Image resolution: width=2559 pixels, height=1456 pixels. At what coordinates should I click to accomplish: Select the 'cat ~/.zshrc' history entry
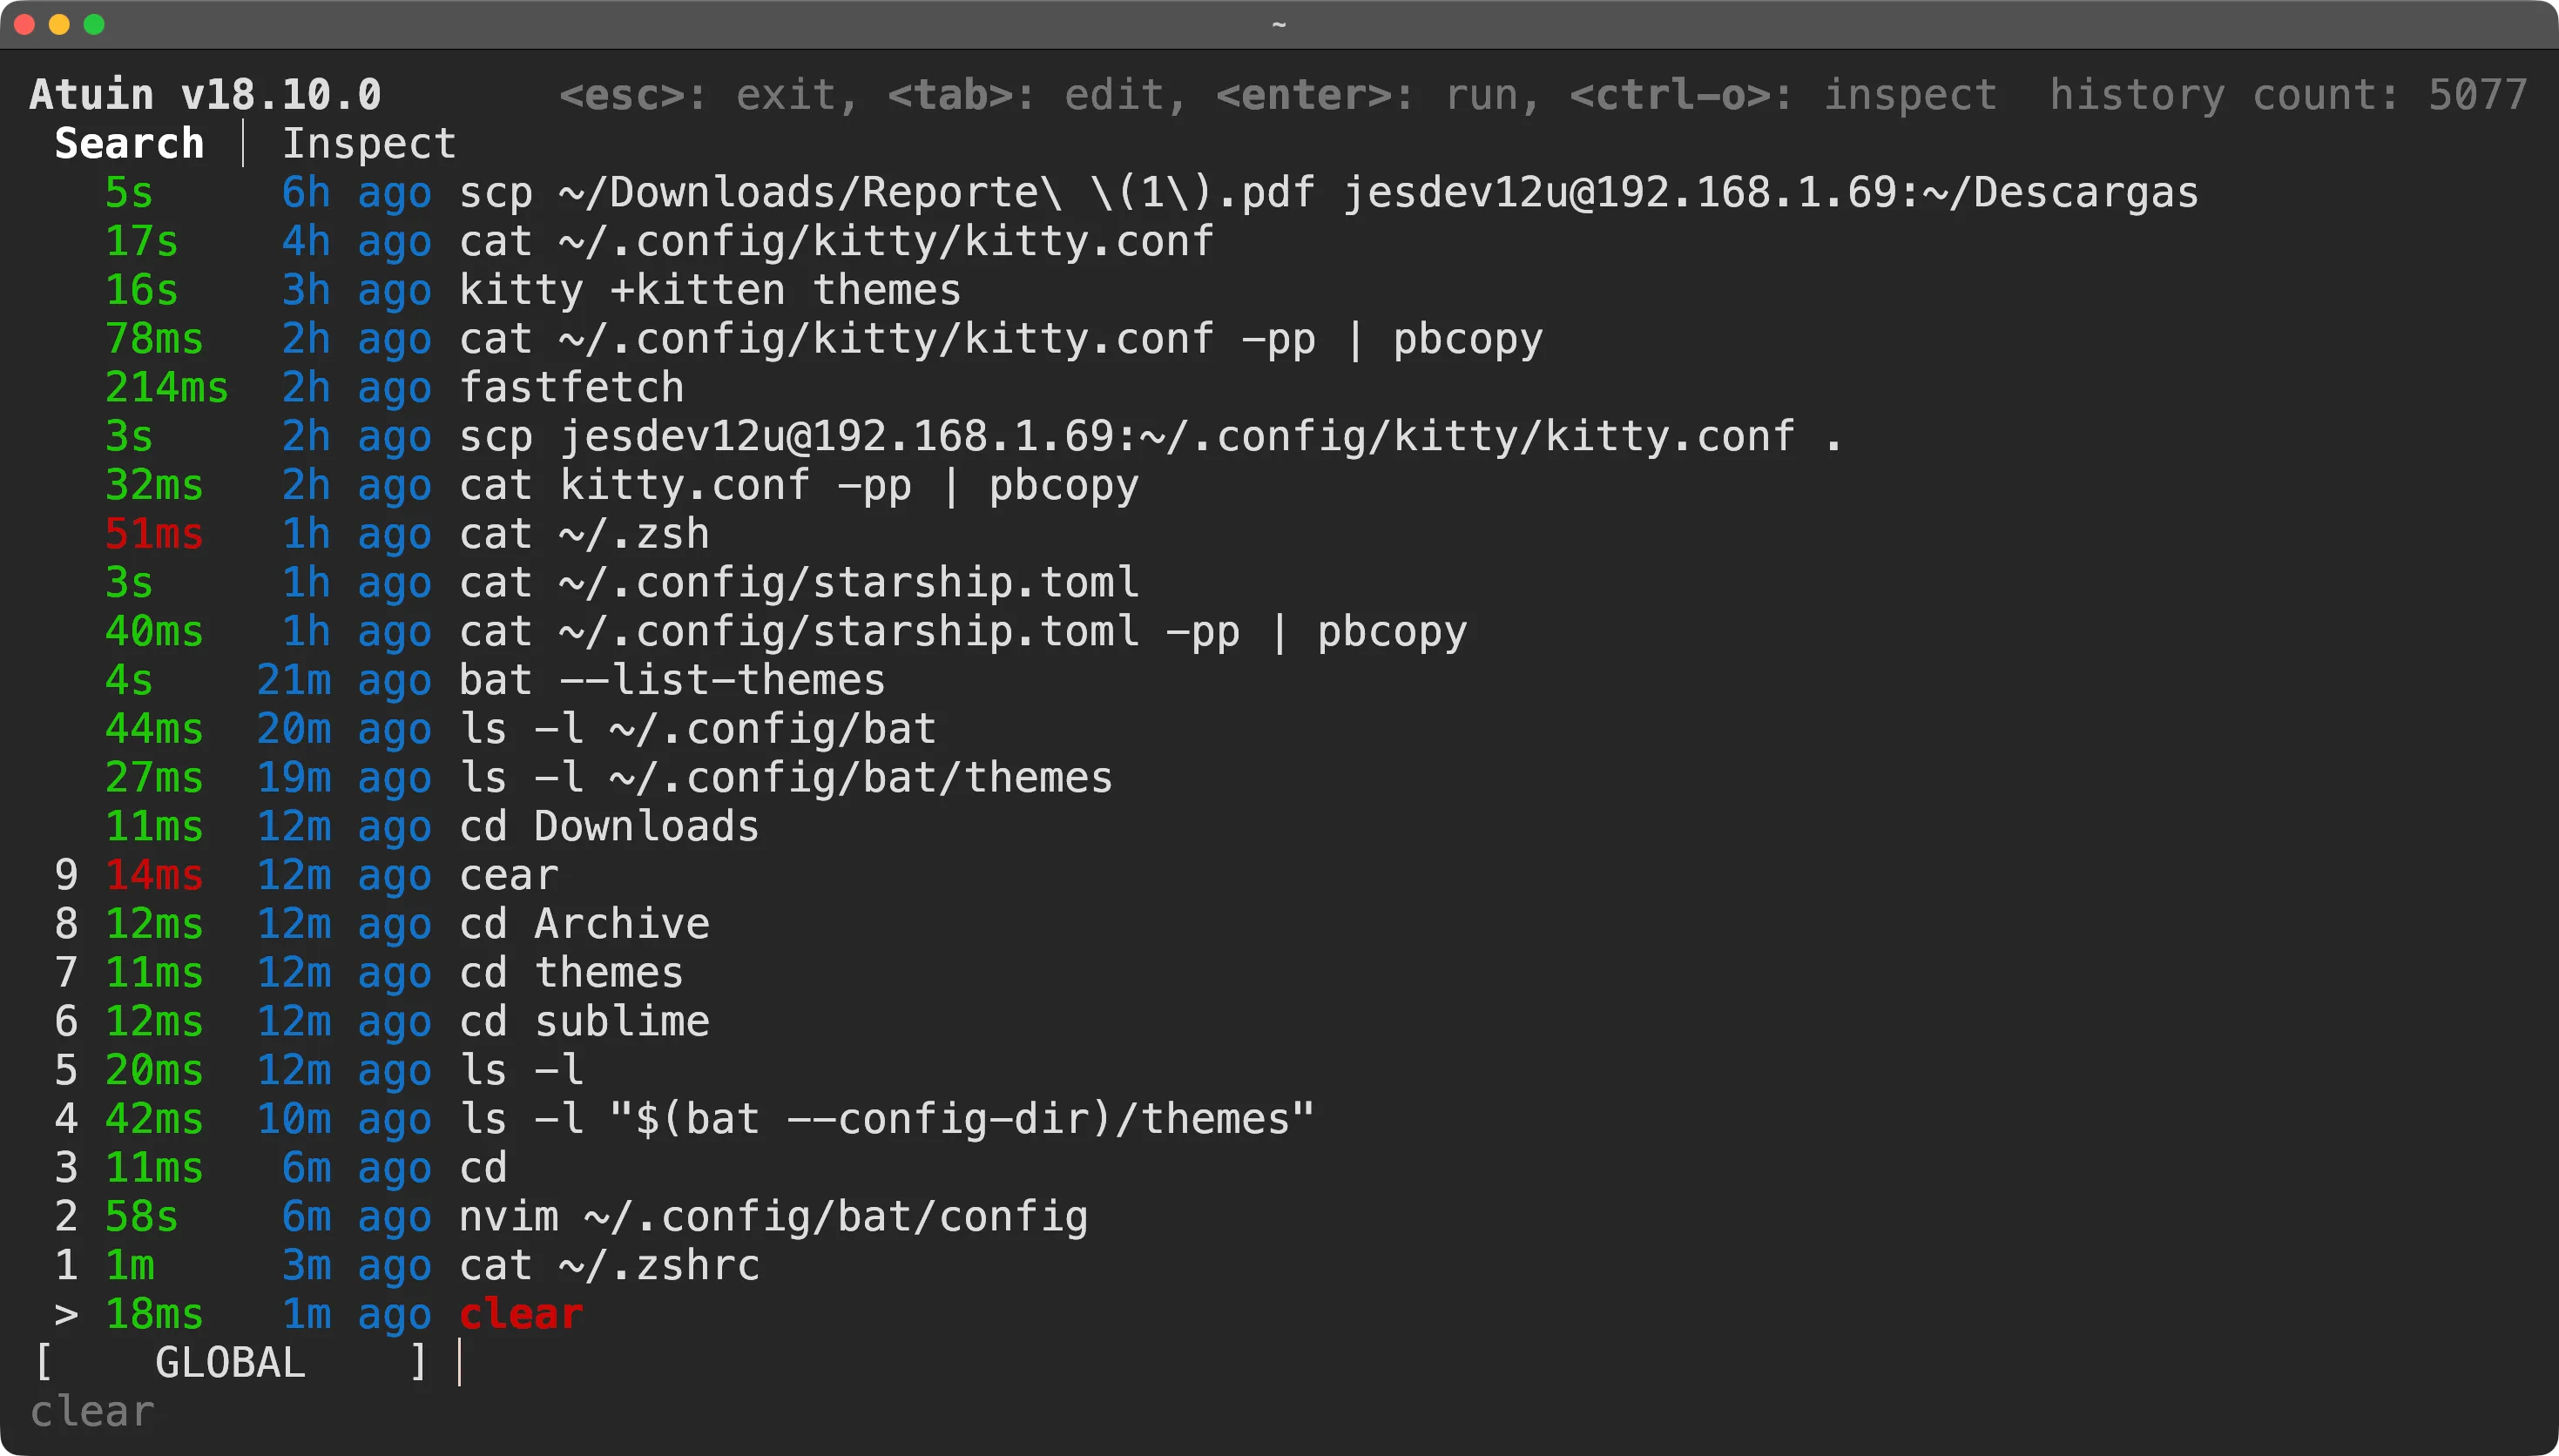coord(608,1264)
